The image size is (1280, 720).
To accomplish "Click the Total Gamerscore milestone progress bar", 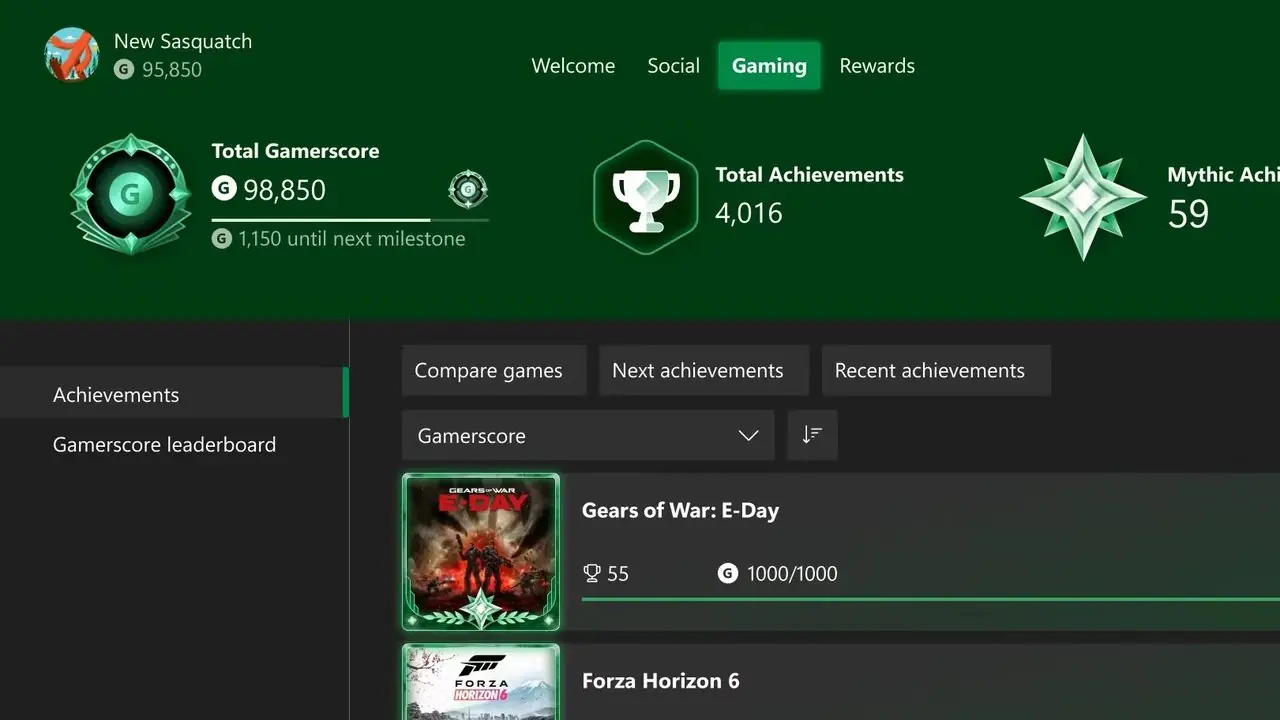I will click(x=350, y=219).
